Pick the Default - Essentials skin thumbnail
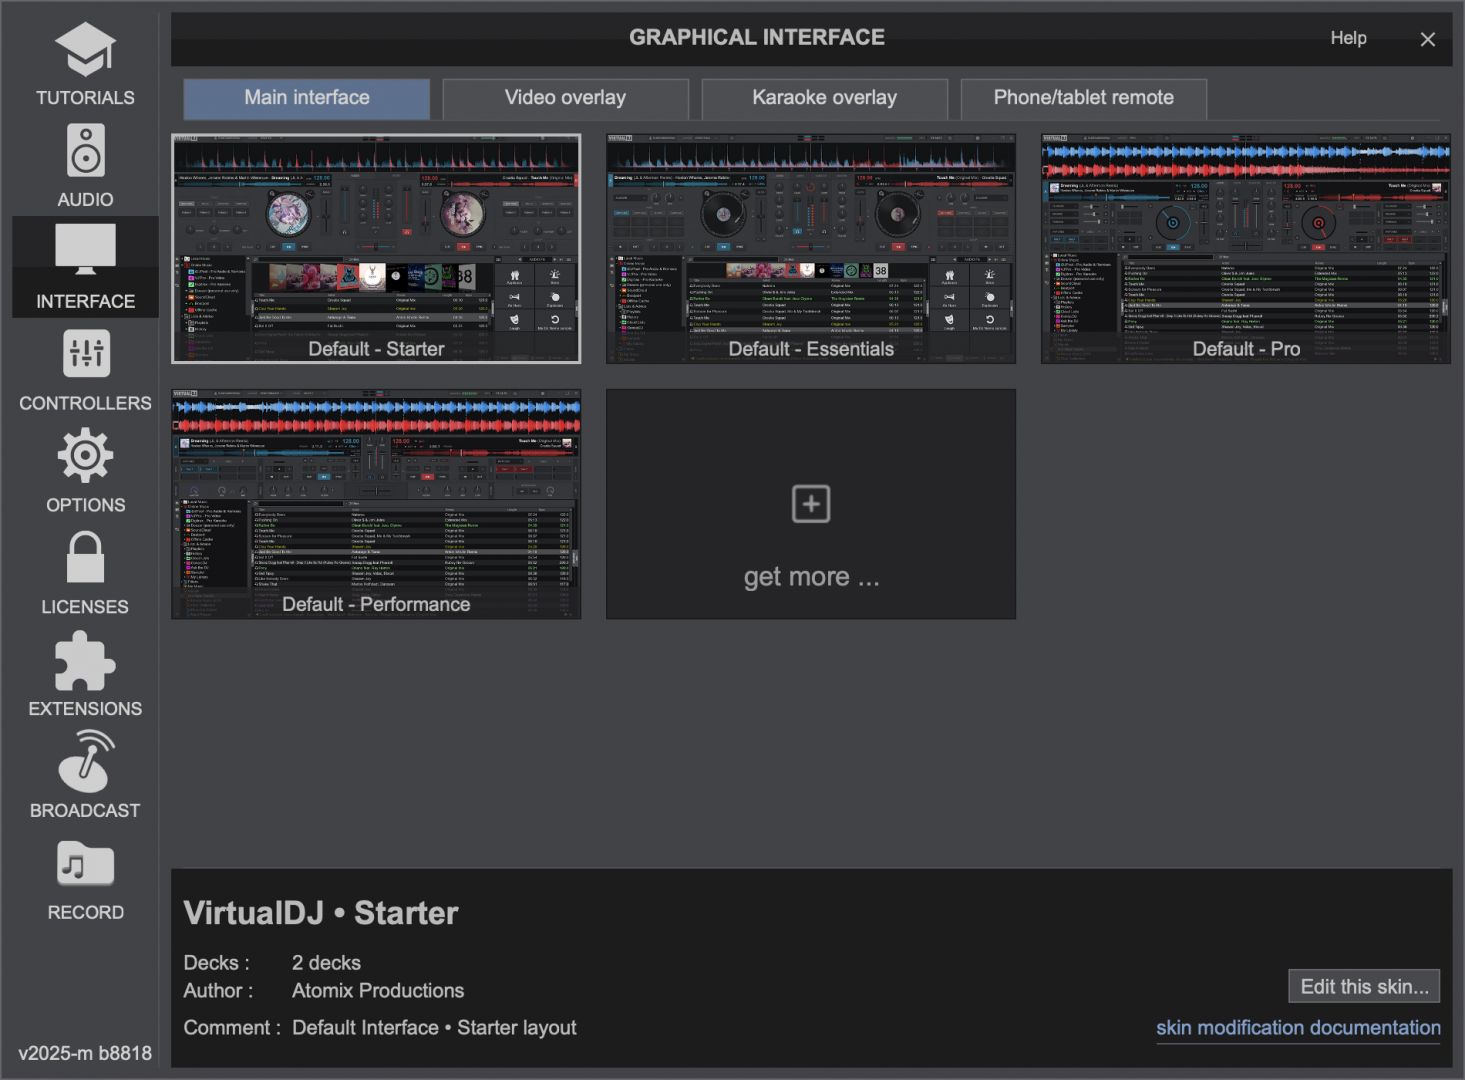 pos(810,248)
